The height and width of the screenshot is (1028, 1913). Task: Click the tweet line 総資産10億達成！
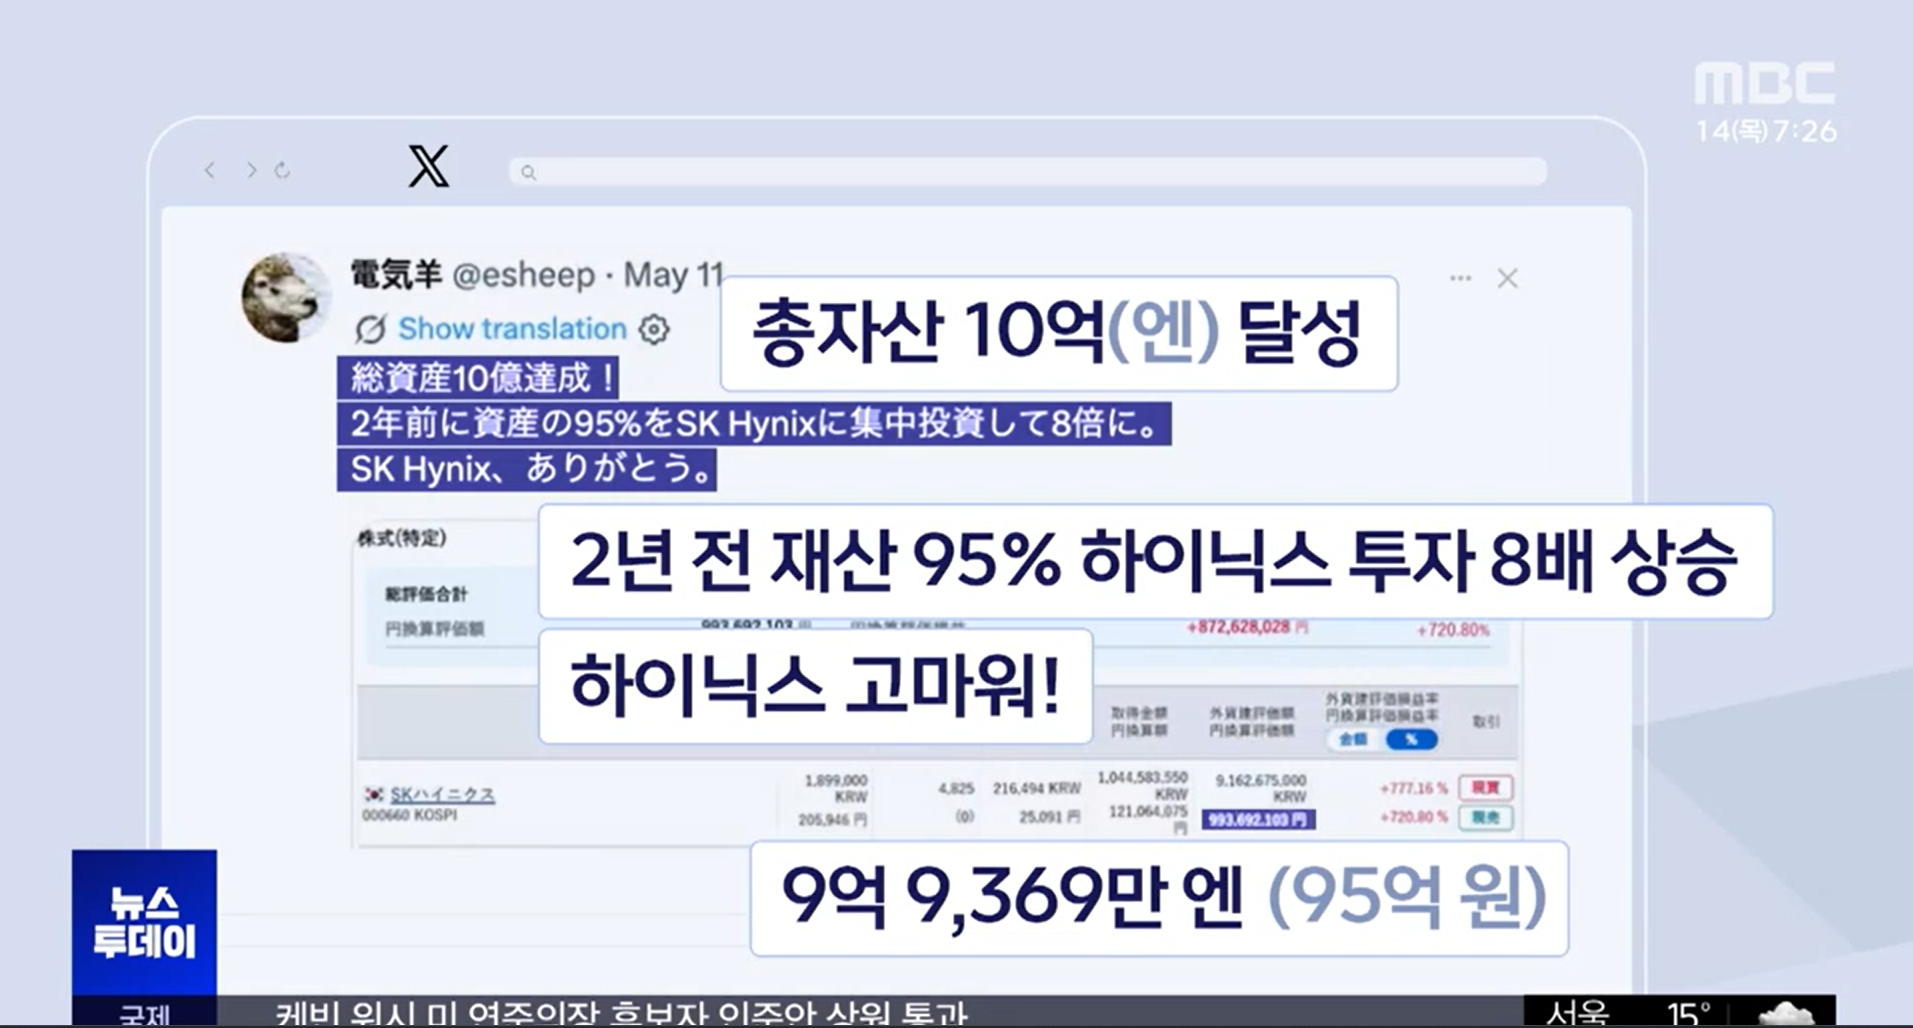pos(478,378)
